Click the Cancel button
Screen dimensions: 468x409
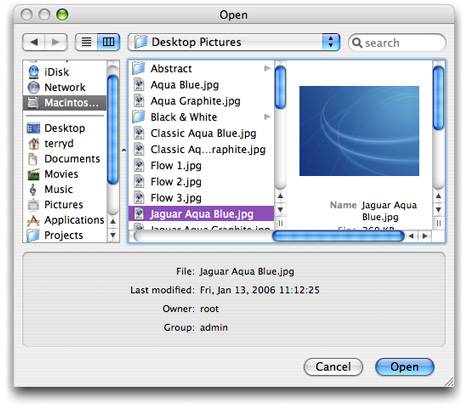pos(333,367)
